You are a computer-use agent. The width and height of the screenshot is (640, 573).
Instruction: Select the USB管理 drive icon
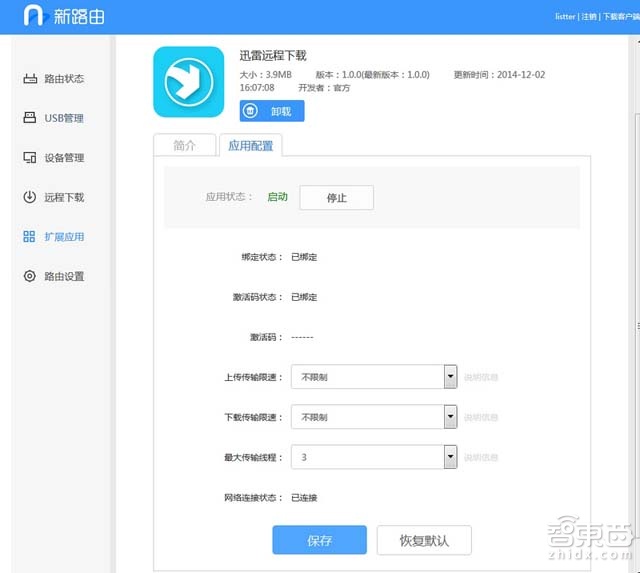pyautogui.click(x=30, y=118)
